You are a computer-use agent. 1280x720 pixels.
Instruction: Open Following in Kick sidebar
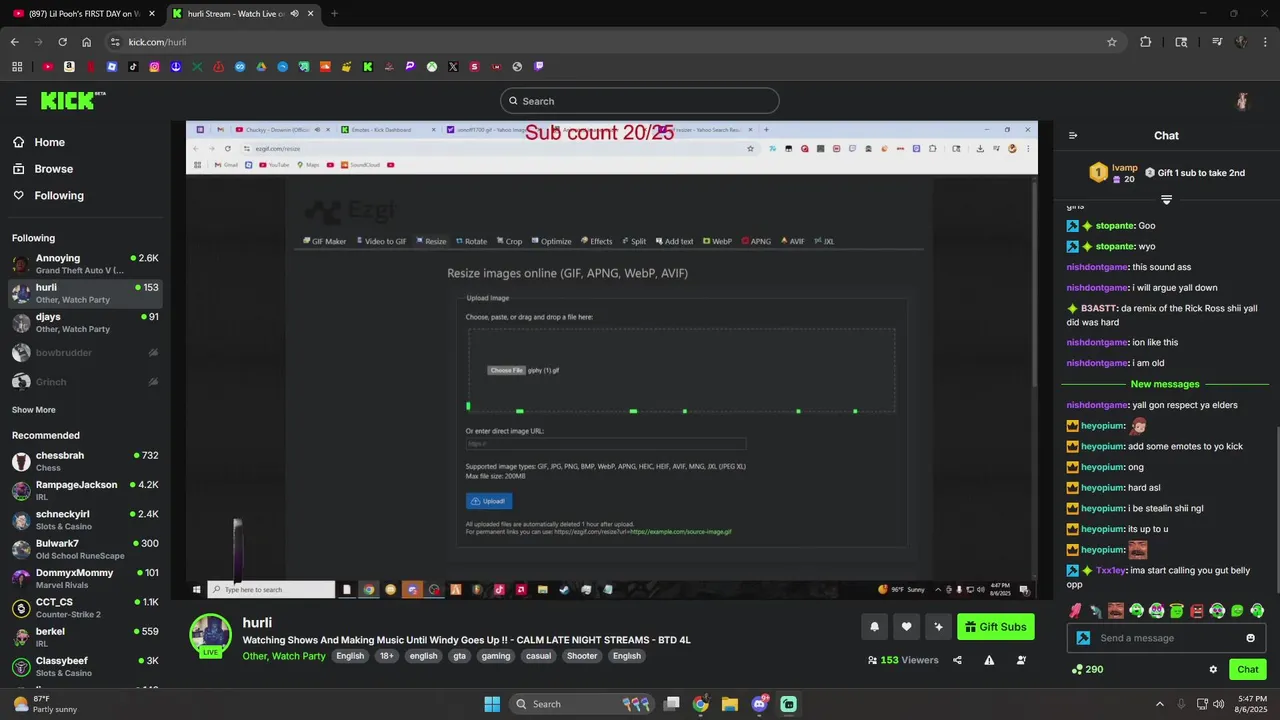pos(59,196)
